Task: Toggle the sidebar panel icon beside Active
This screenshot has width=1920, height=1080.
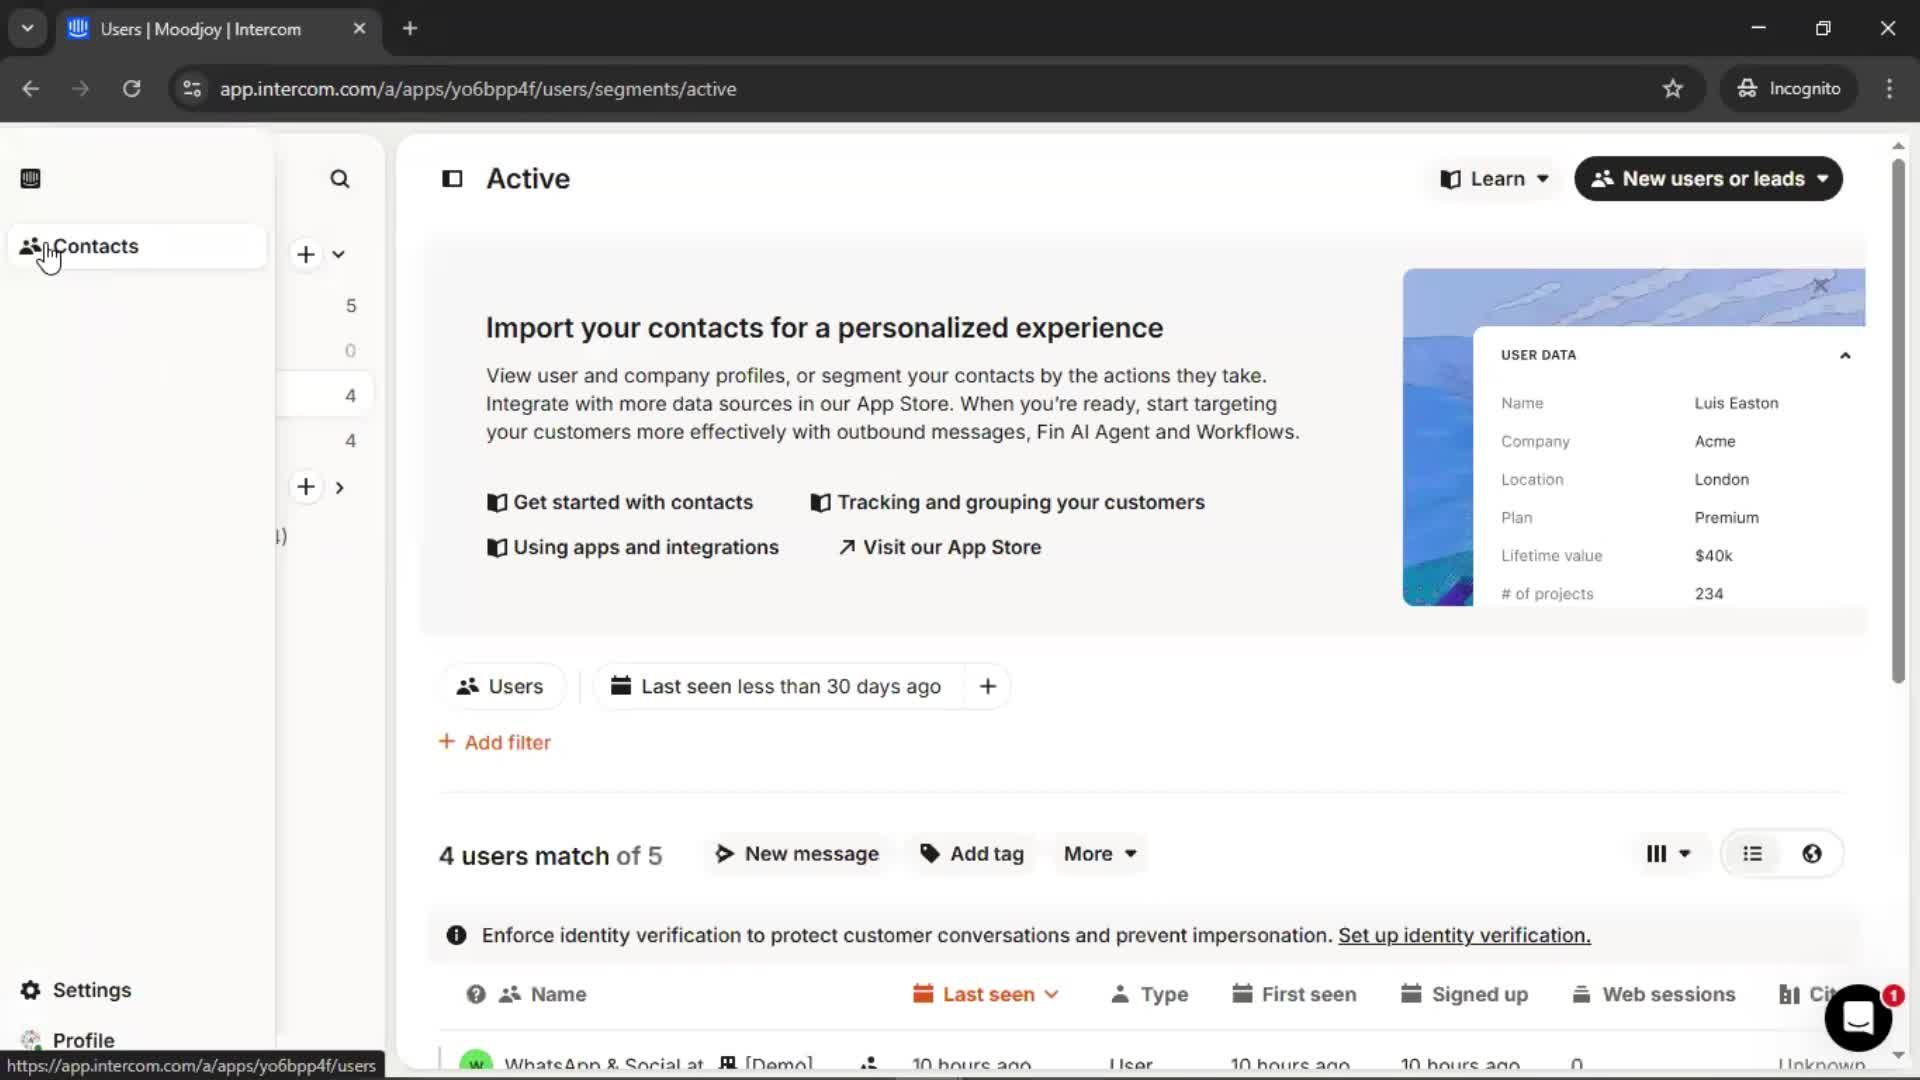Action: (452, 179)
